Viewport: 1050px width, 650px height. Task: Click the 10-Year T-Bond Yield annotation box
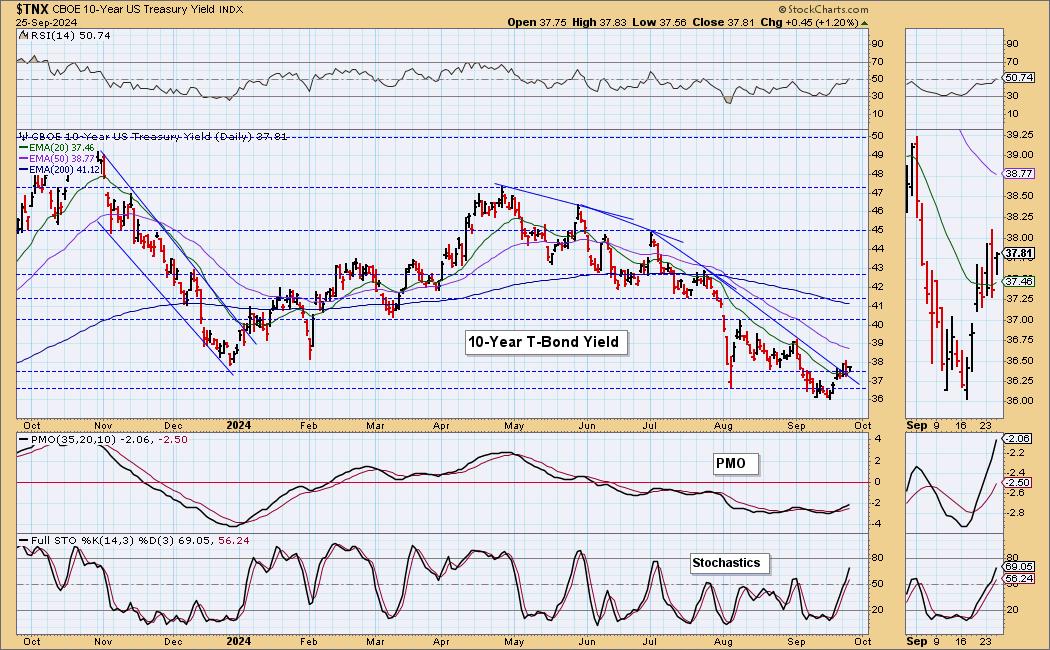pos(546,342)
